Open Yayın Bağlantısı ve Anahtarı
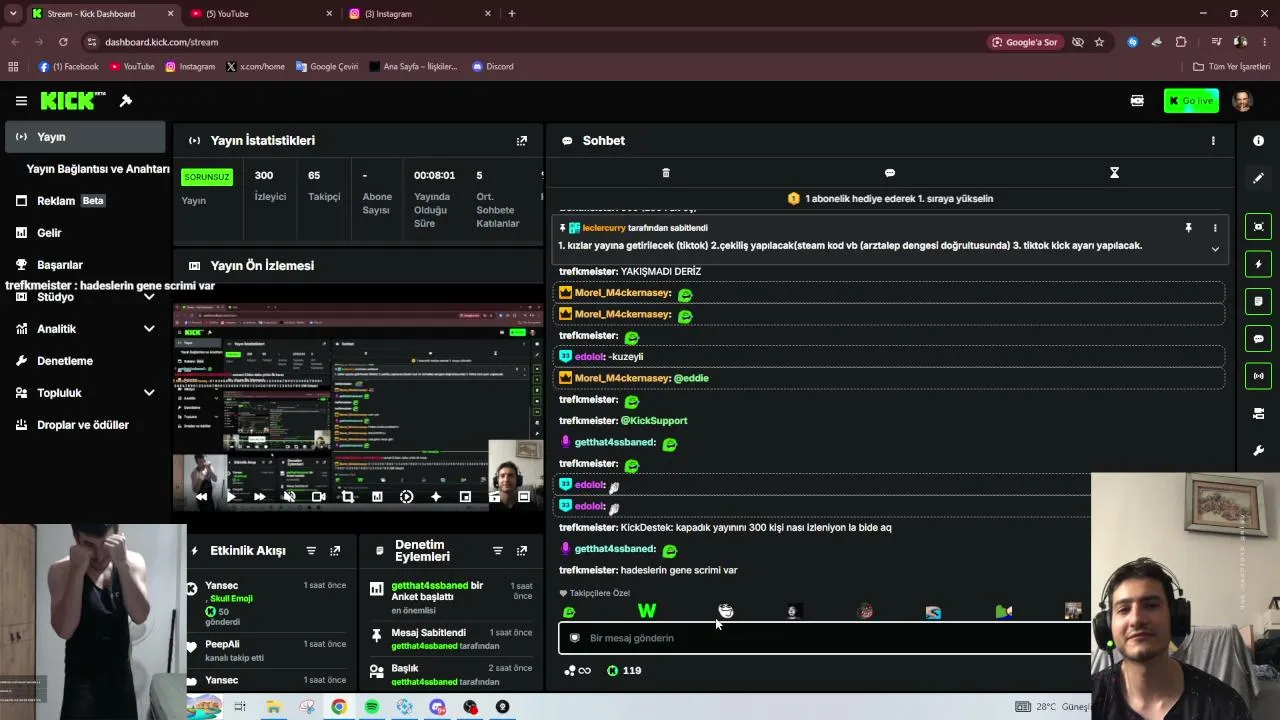Image resolution: width=1280 pixels, height=720 pixels. (98, 169)
